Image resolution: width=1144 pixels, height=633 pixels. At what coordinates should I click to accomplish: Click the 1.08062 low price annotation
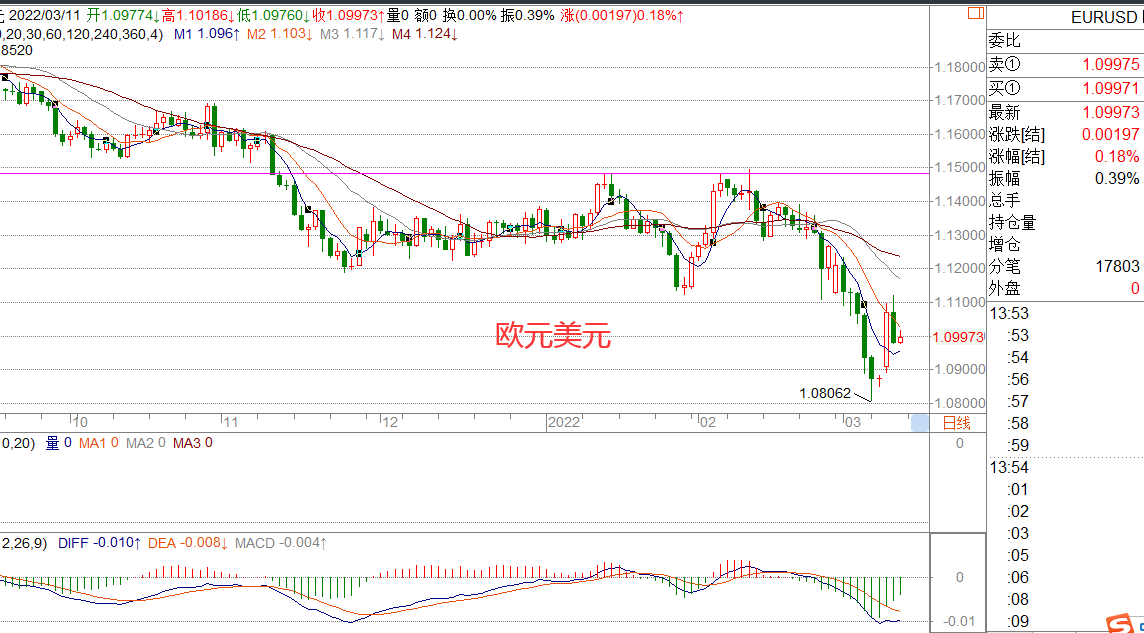pyautogui.click(x=825, y=394)
